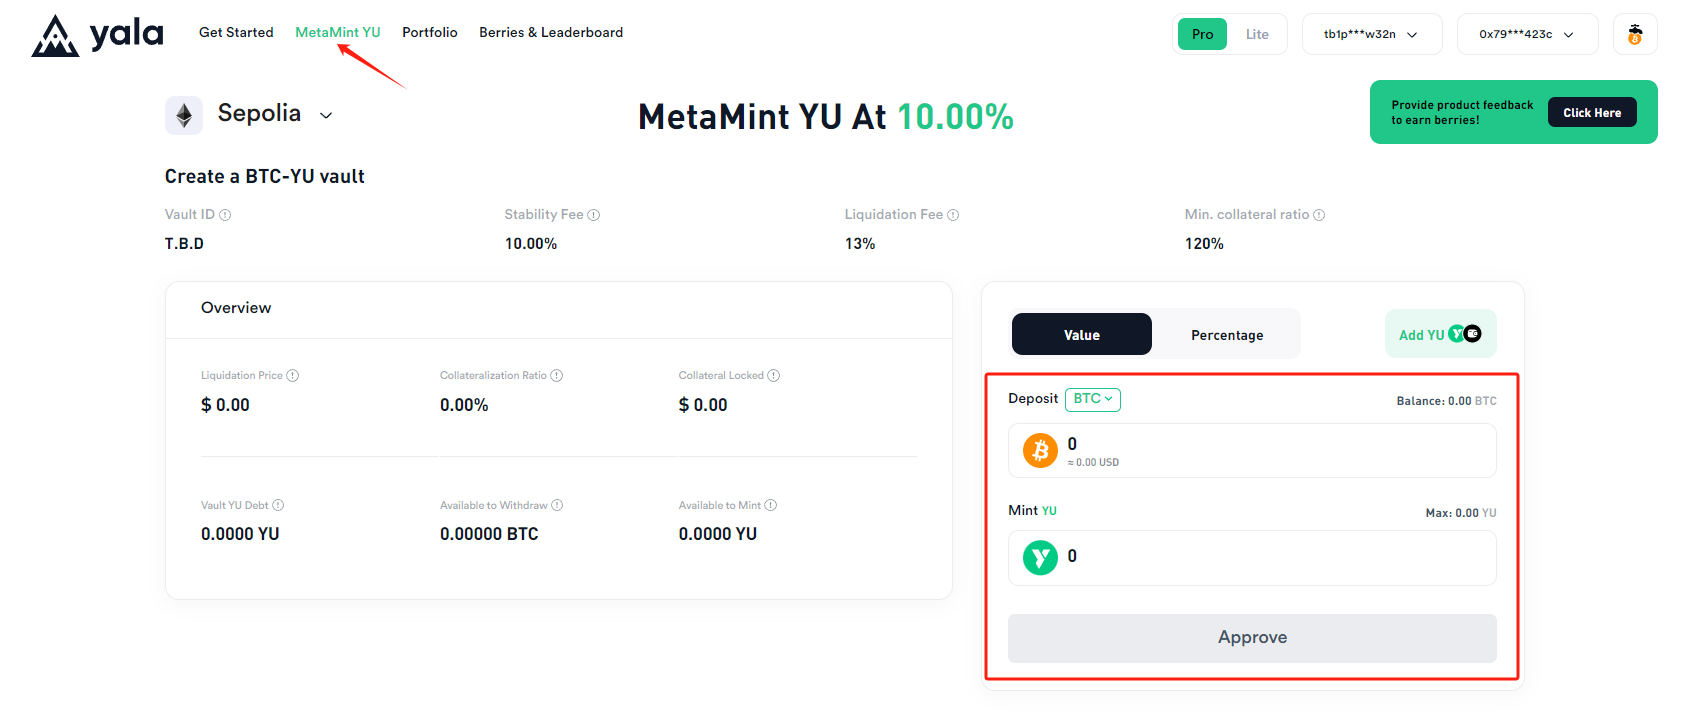Click Min. collateral ratio info icon

(x=1319, y=215)
